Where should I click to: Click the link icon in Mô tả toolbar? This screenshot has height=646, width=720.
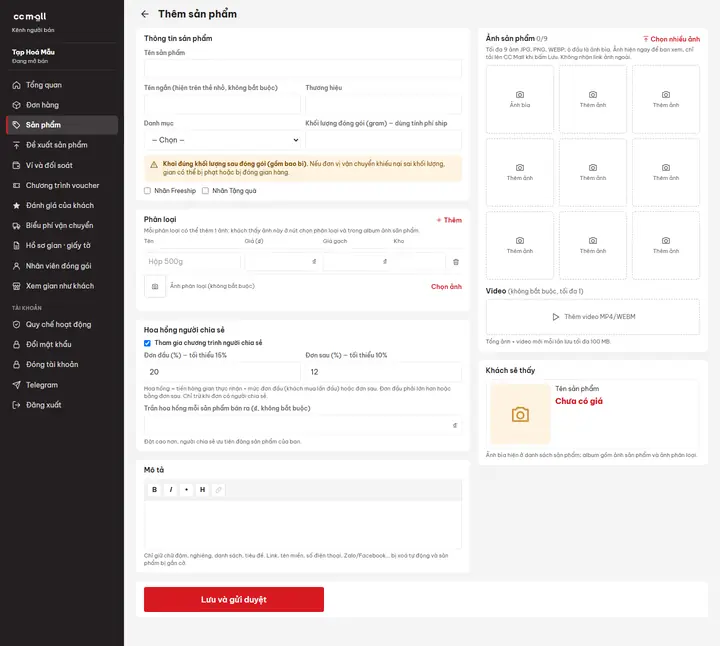point(219,489)
